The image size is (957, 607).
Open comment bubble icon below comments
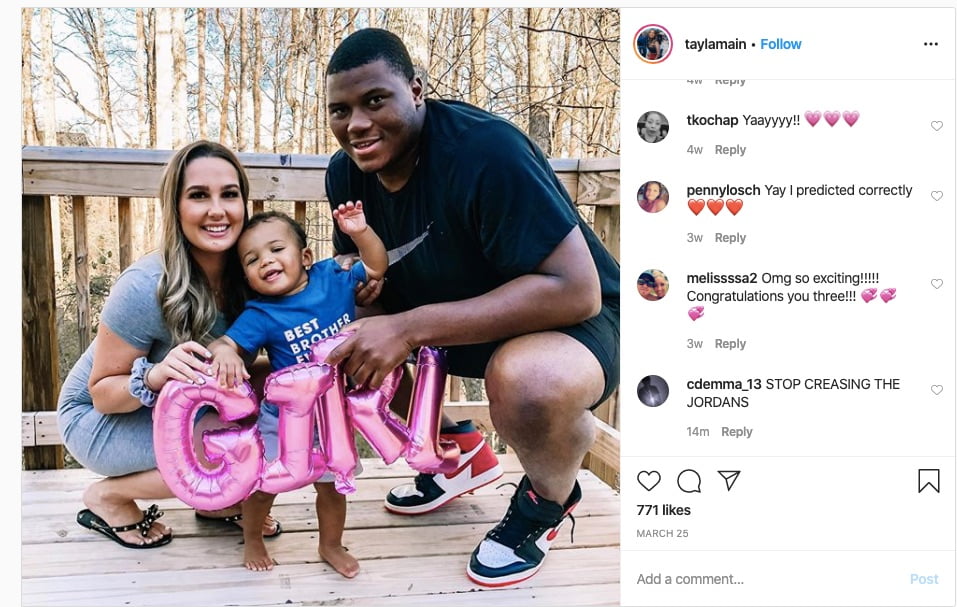(x=689, y=481)
